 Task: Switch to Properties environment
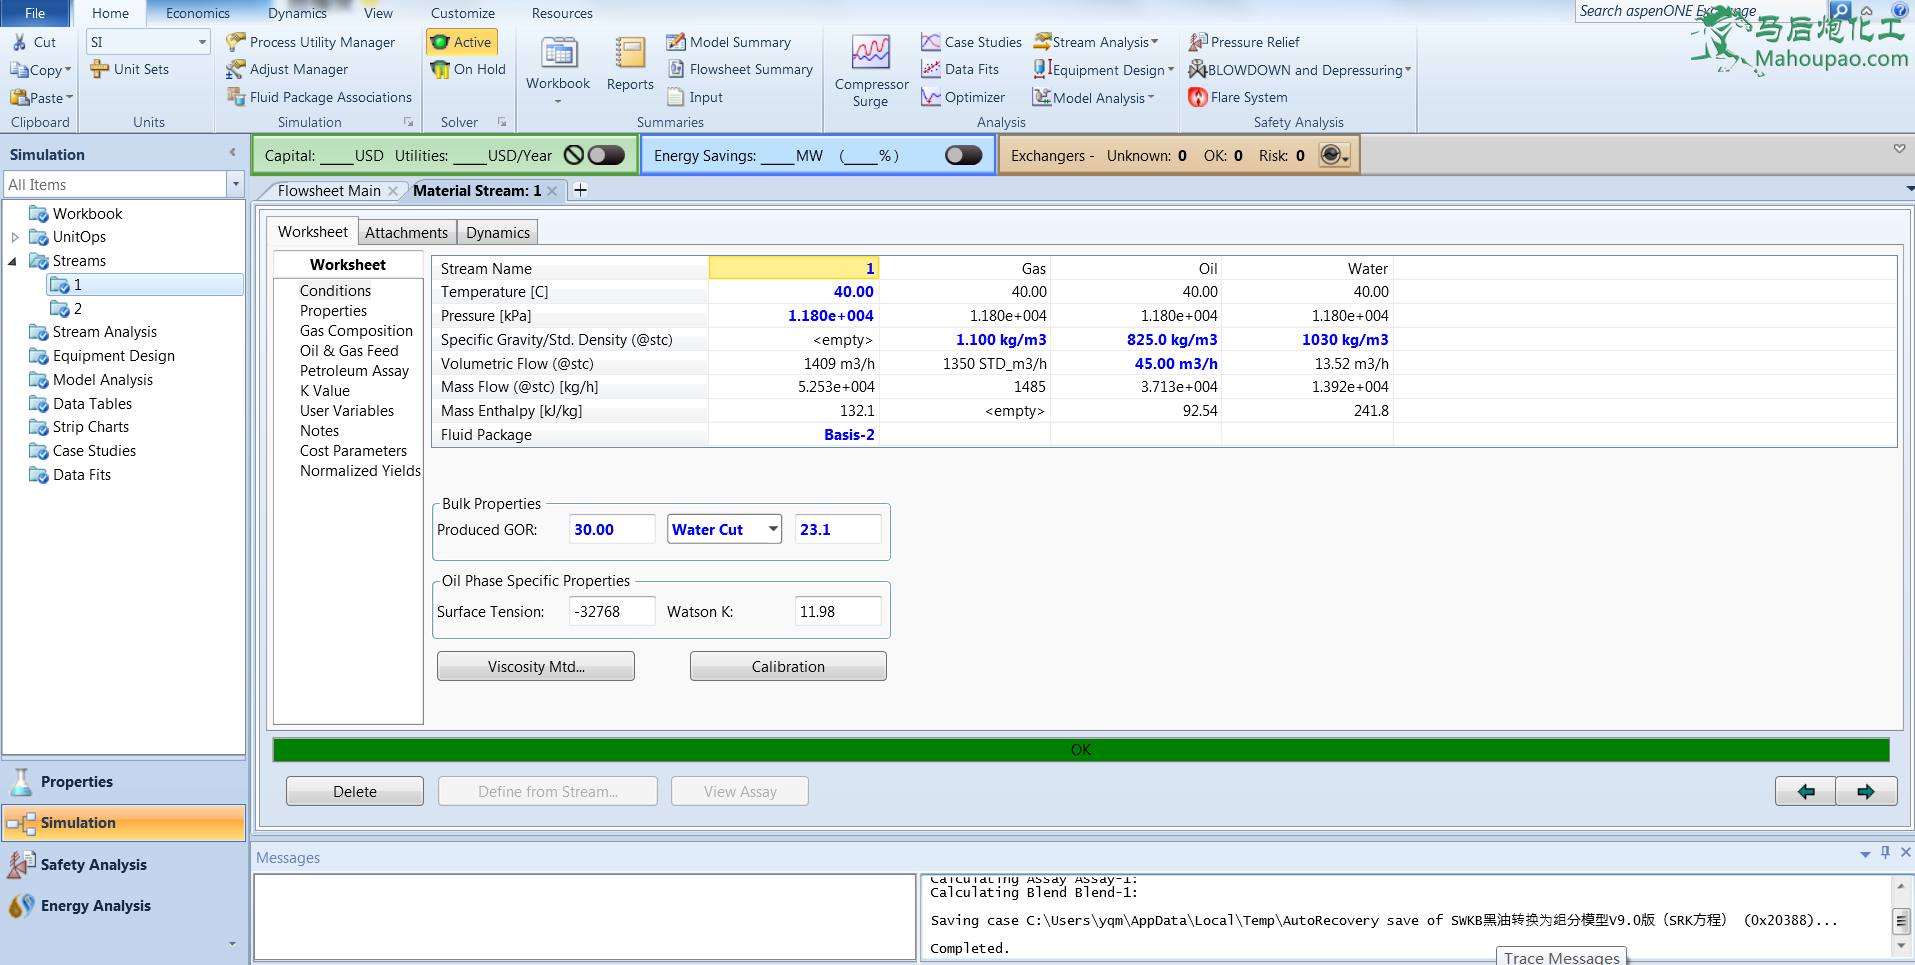click(x=124, y=782)
